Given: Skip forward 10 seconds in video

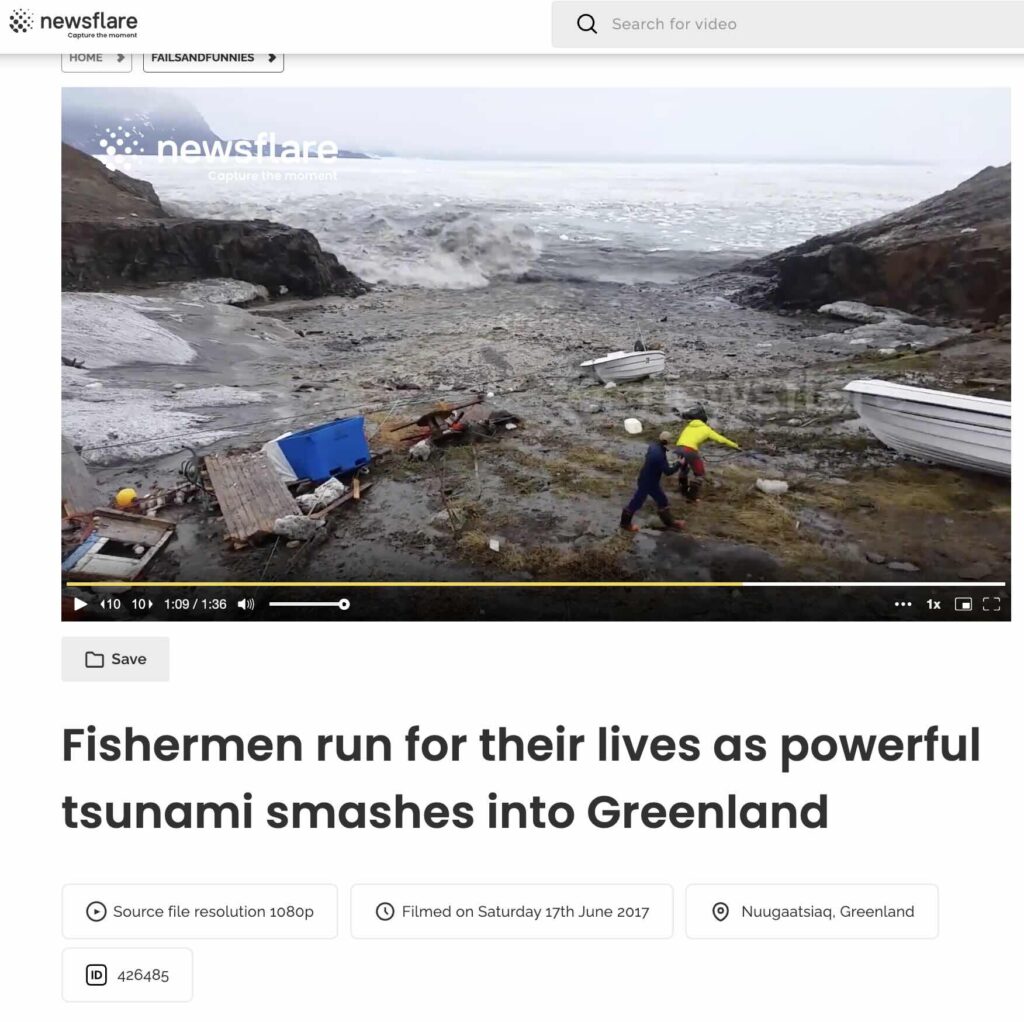Looking at the screenshot, I should point(142,604).
